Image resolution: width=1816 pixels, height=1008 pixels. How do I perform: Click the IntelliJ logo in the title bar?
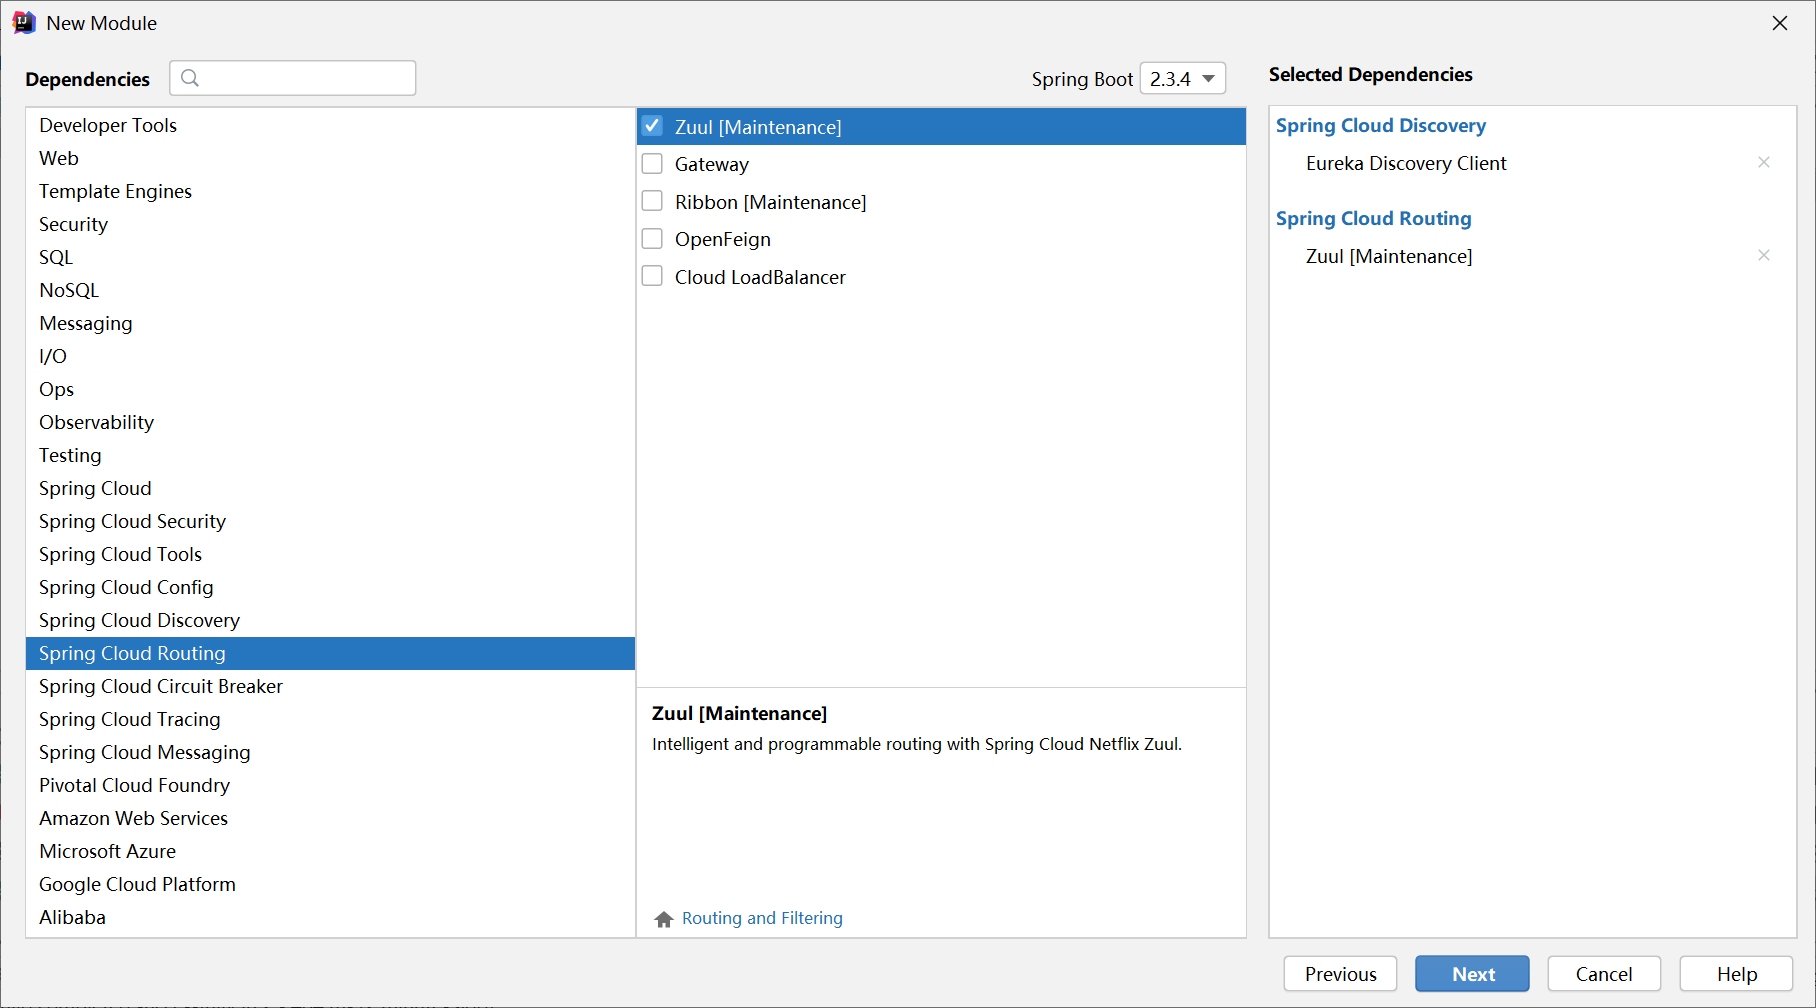pyautogui.click(x=24, y=23)
